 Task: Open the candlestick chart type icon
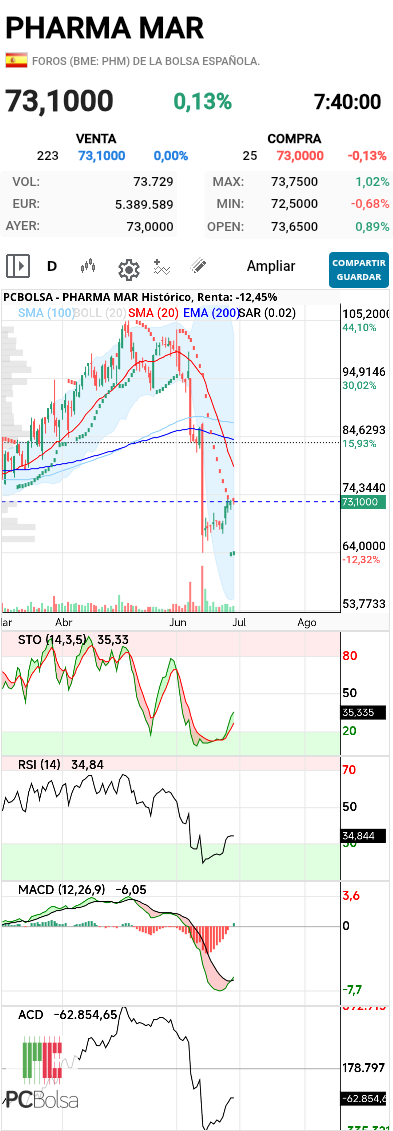coord(88,266)
